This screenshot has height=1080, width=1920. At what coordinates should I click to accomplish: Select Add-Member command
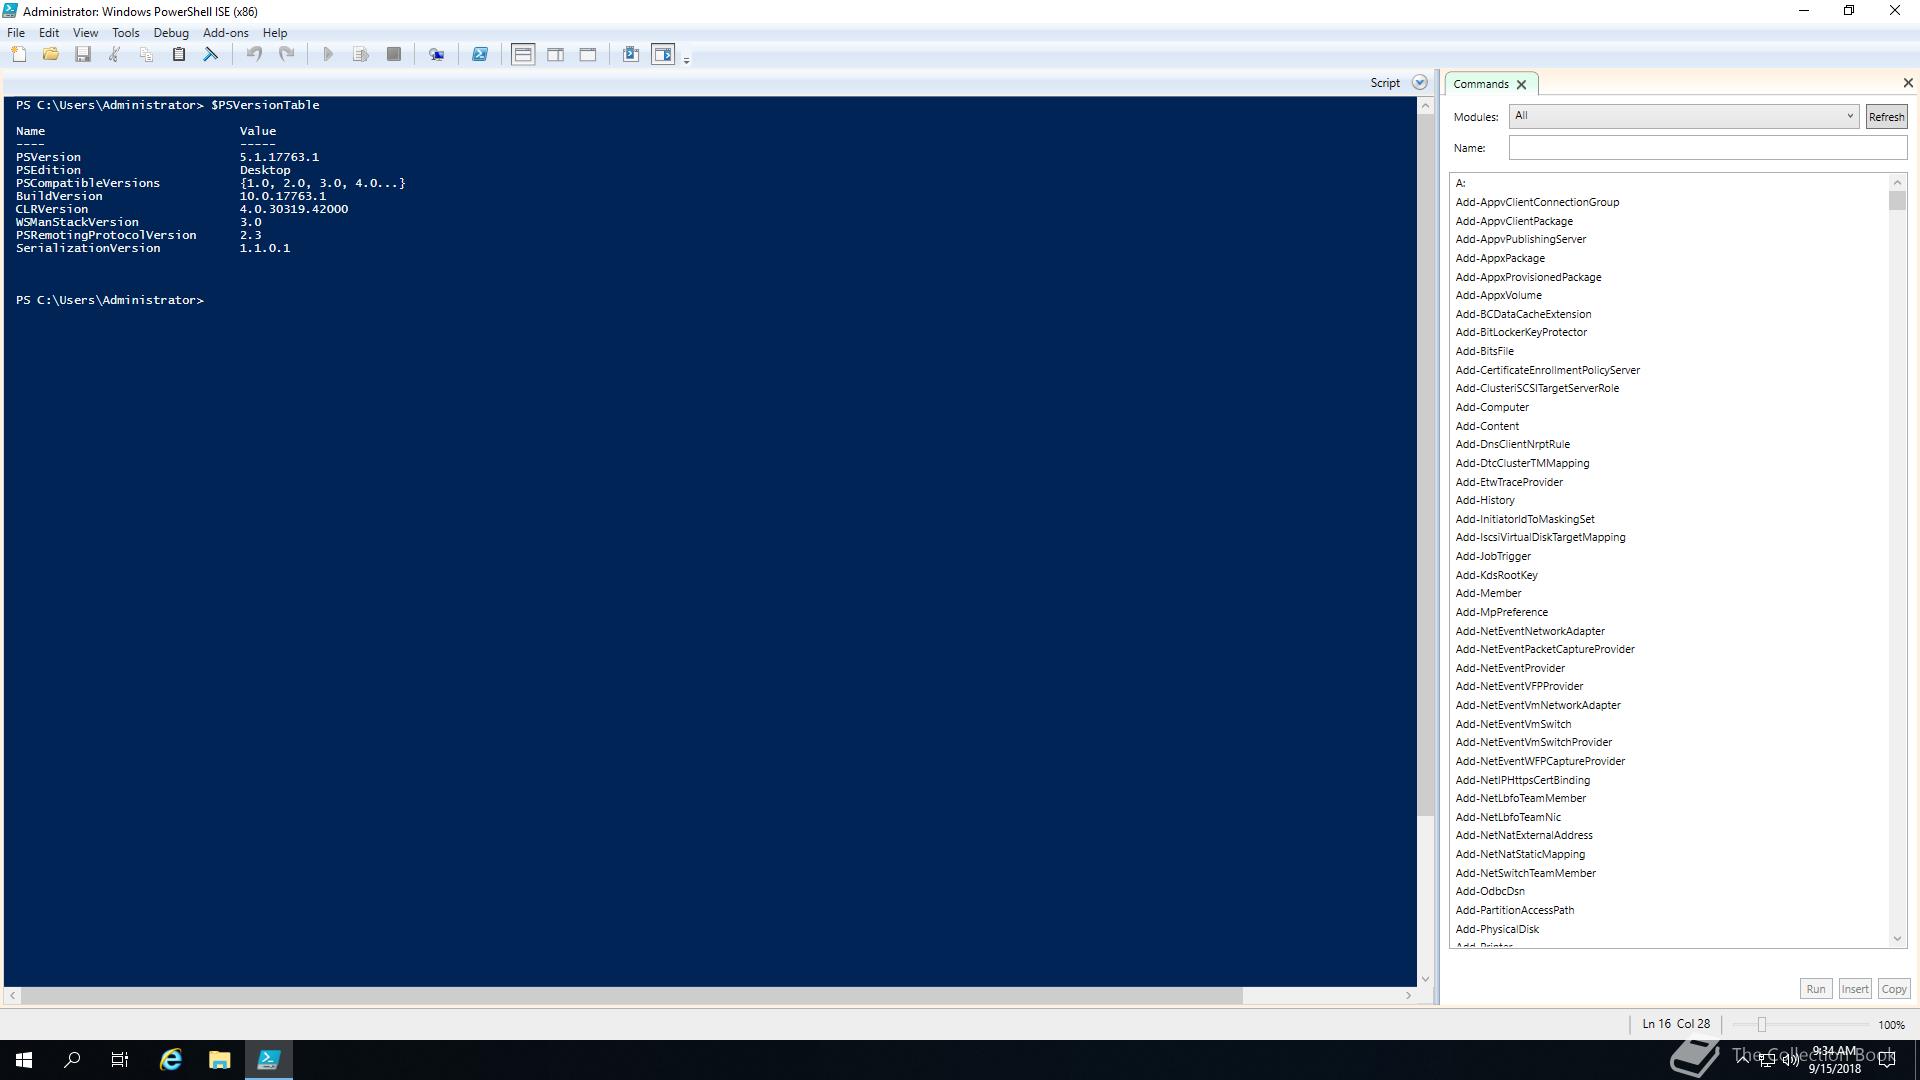tap(1488, 593)
